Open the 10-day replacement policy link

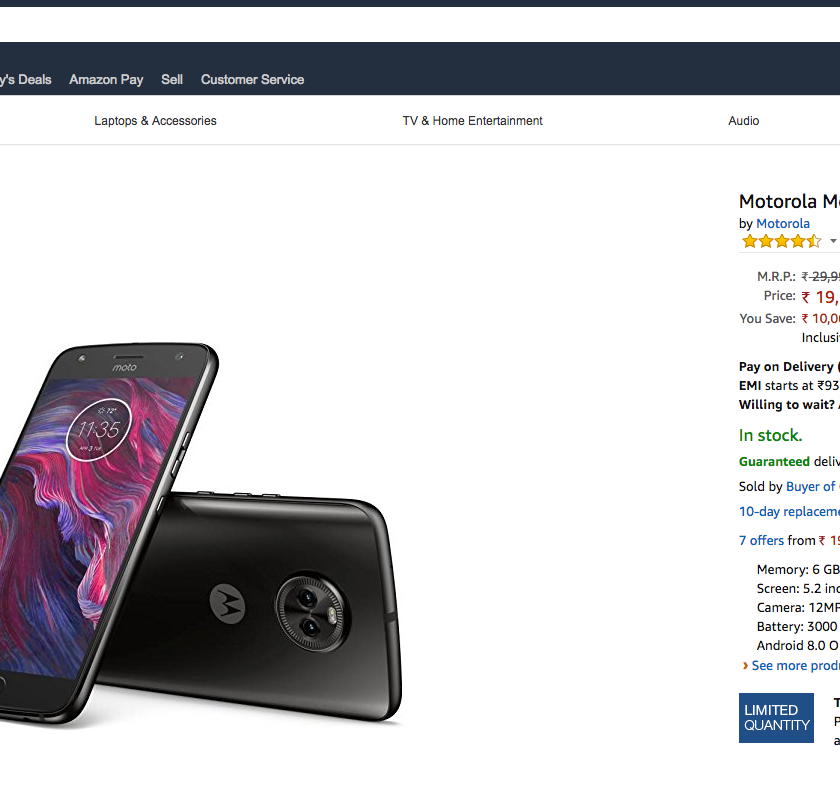point(789,511)
